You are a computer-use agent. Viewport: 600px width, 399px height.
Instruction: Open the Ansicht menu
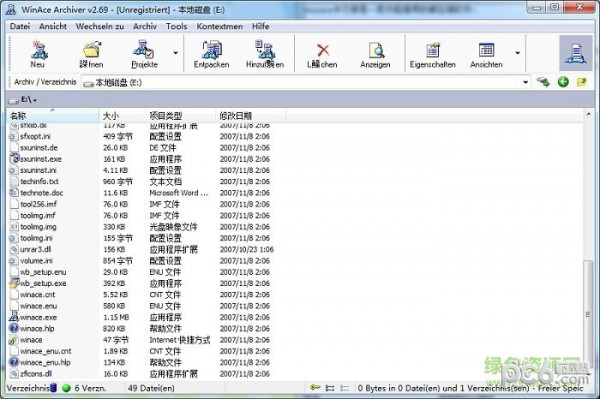point(53,26)
